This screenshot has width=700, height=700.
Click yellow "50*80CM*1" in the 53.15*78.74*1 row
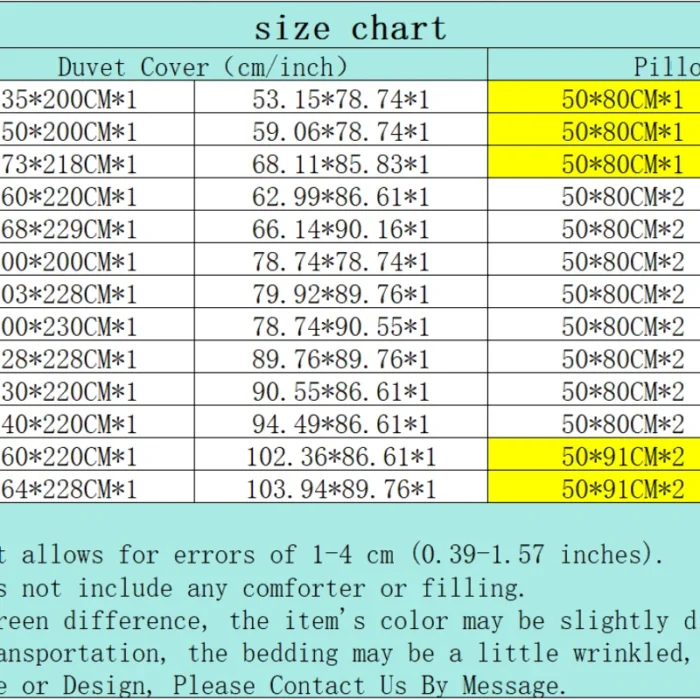tap(622, 99)
